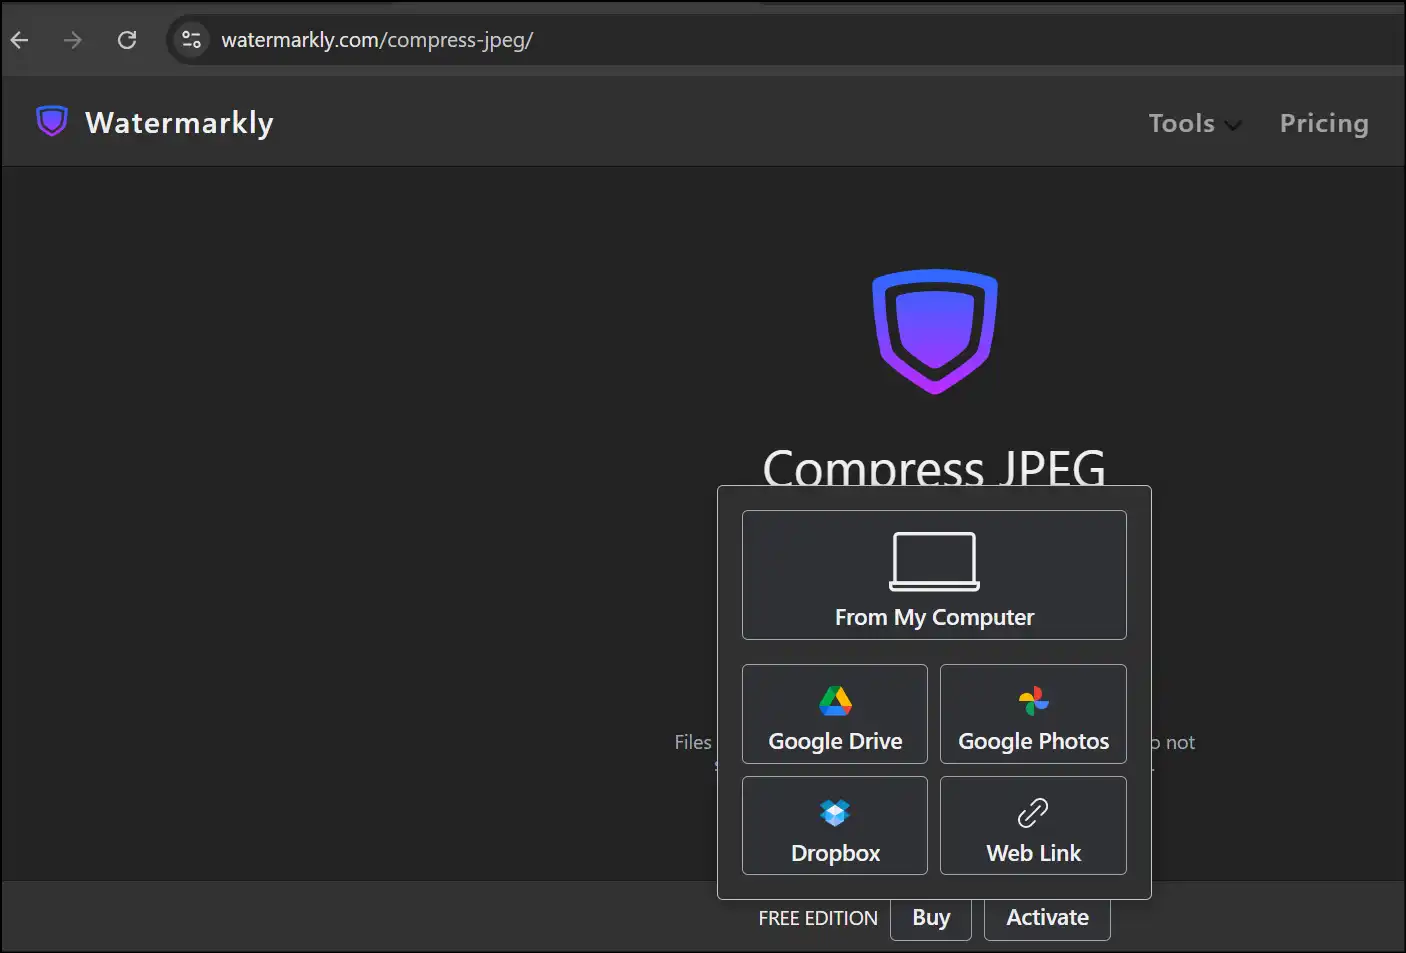Click the Activate button

[x=1047, y=918]
